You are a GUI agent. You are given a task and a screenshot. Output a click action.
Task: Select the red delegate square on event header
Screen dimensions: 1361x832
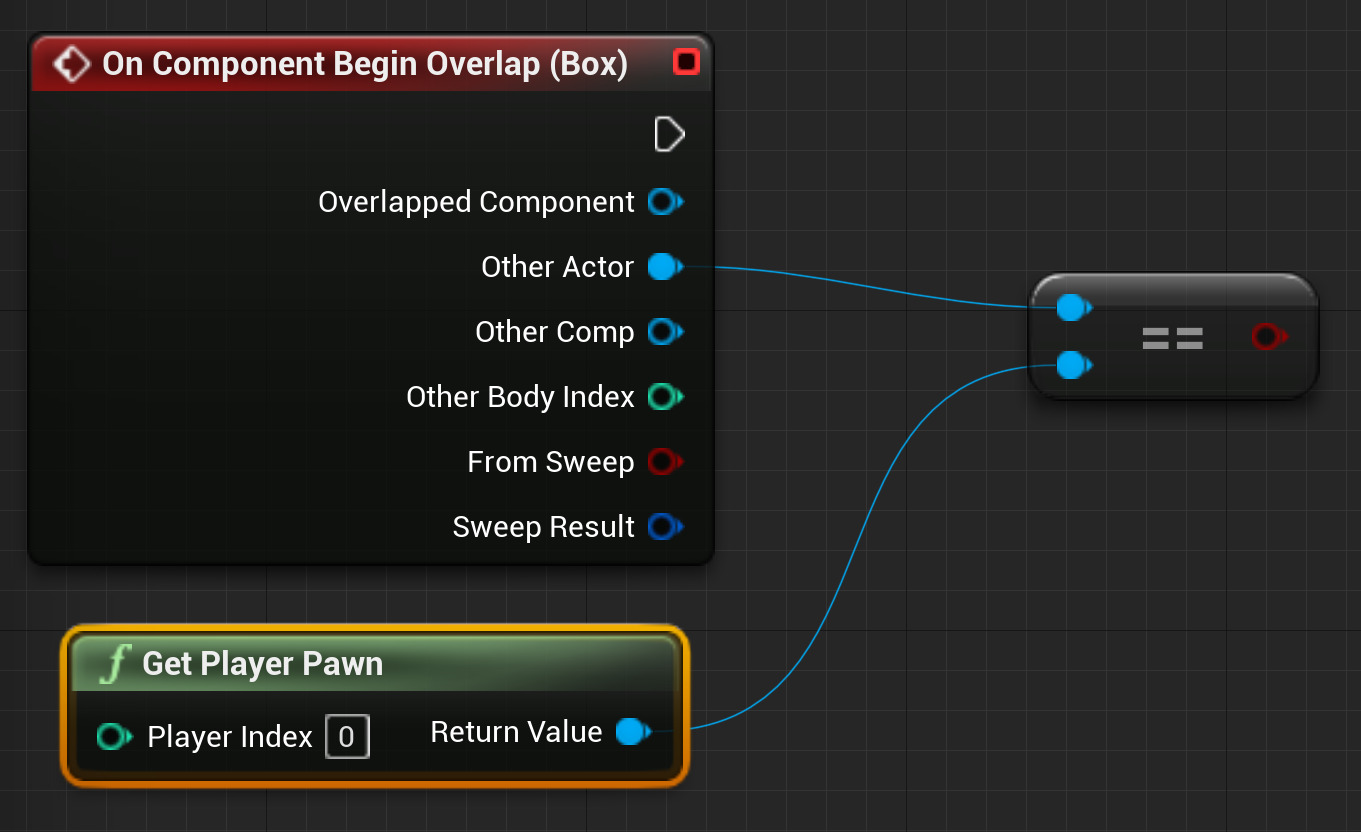687,61
